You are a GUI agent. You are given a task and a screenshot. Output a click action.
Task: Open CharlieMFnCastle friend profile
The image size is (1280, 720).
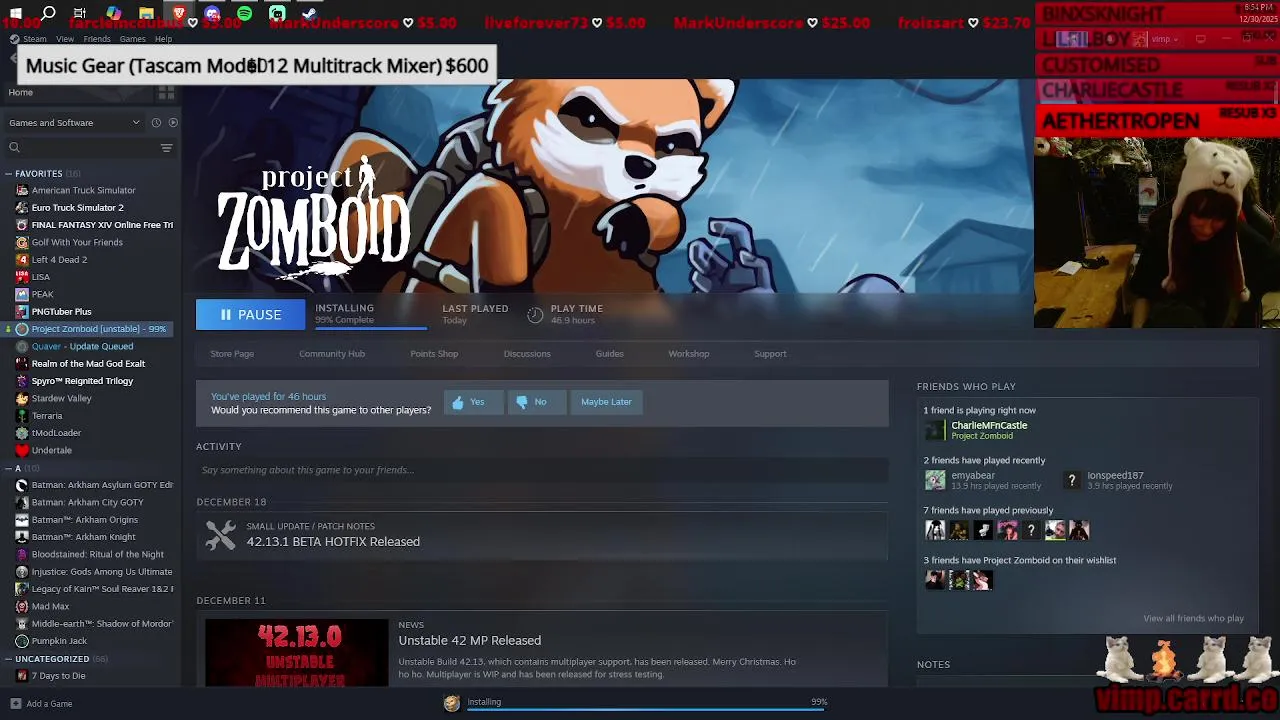tap(988, 425)
